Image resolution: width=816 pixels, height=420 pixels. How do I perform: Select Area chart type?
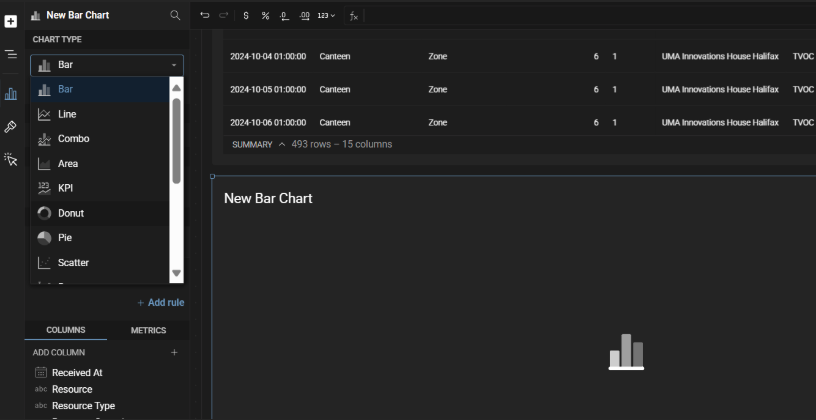tap(100, 163)
